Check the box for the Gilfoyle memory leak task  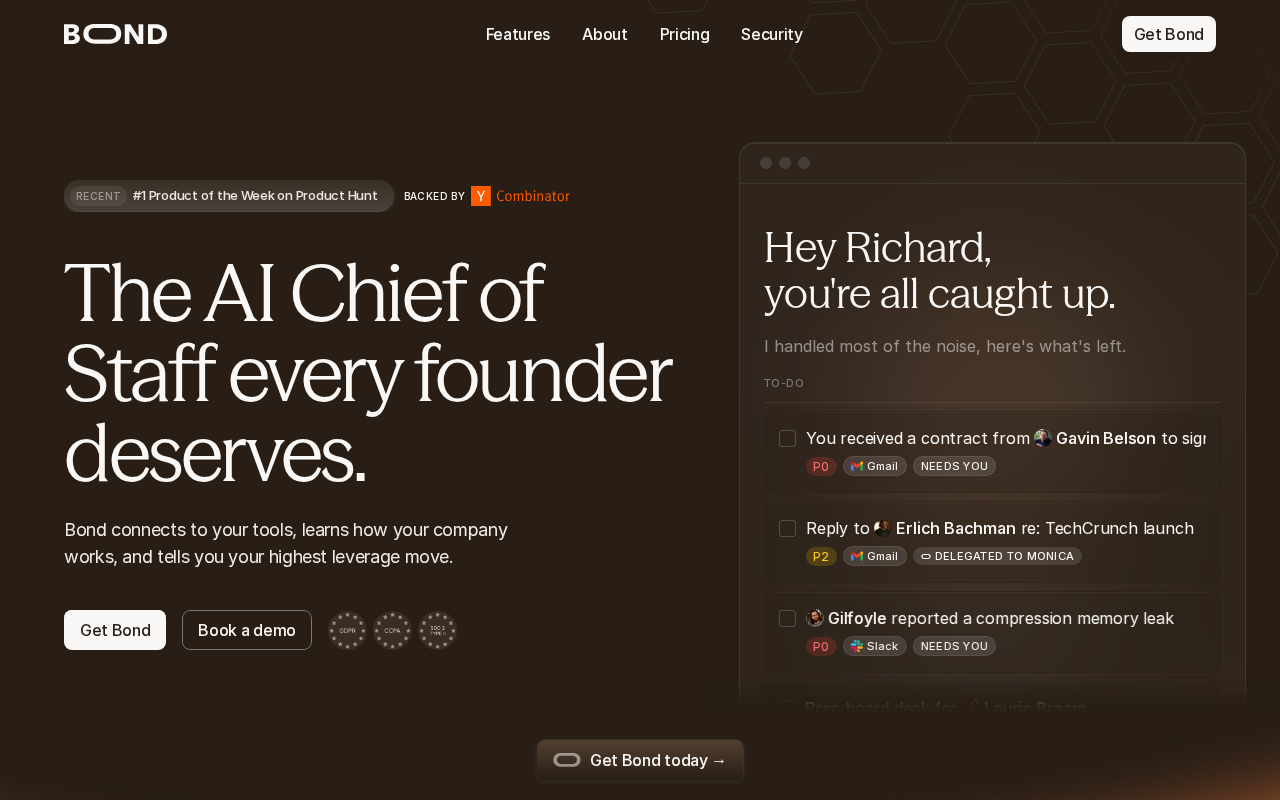coord(788,618)
